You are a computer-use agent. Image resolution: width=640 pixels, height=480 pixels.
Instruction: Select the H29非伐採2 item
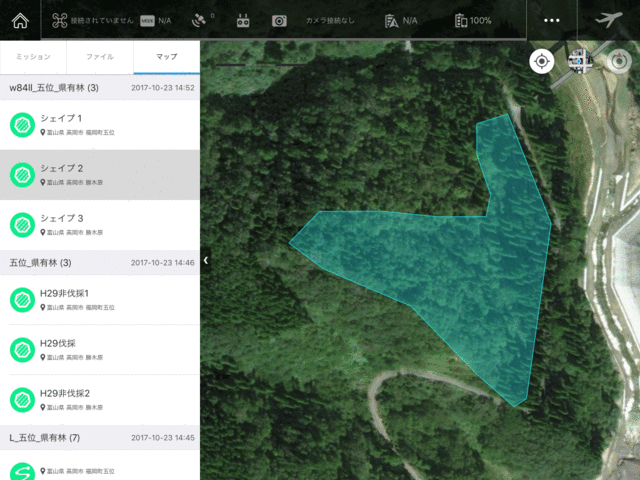(x=100, y=400)
